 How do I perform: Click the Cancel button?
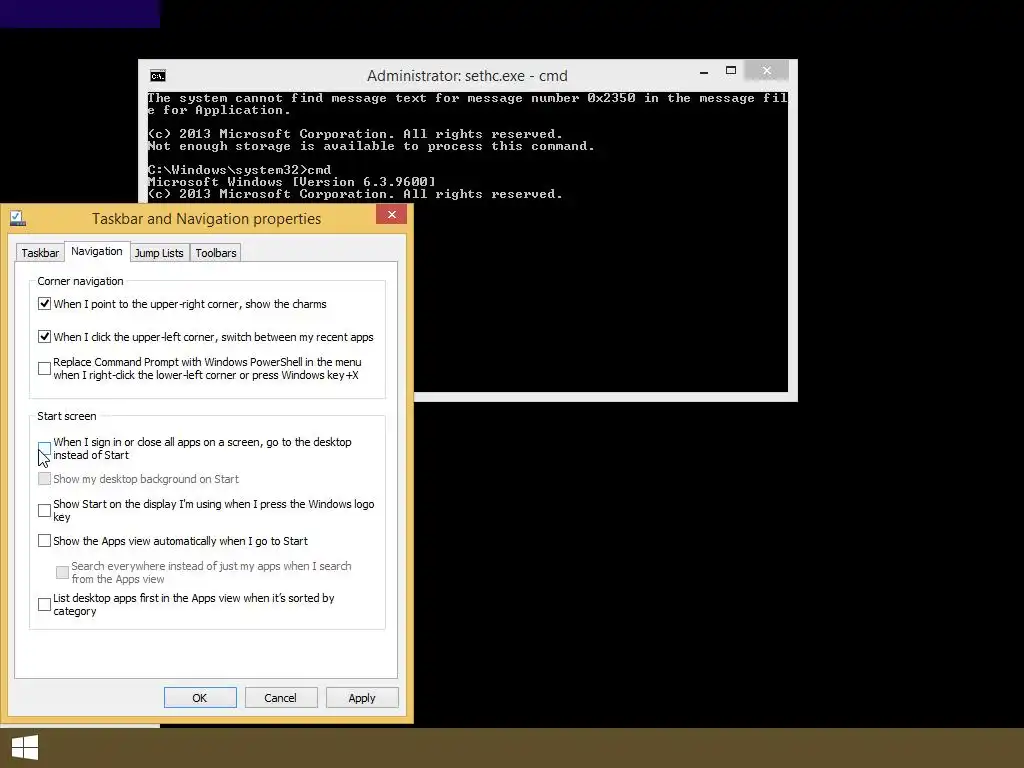(281, 697)
